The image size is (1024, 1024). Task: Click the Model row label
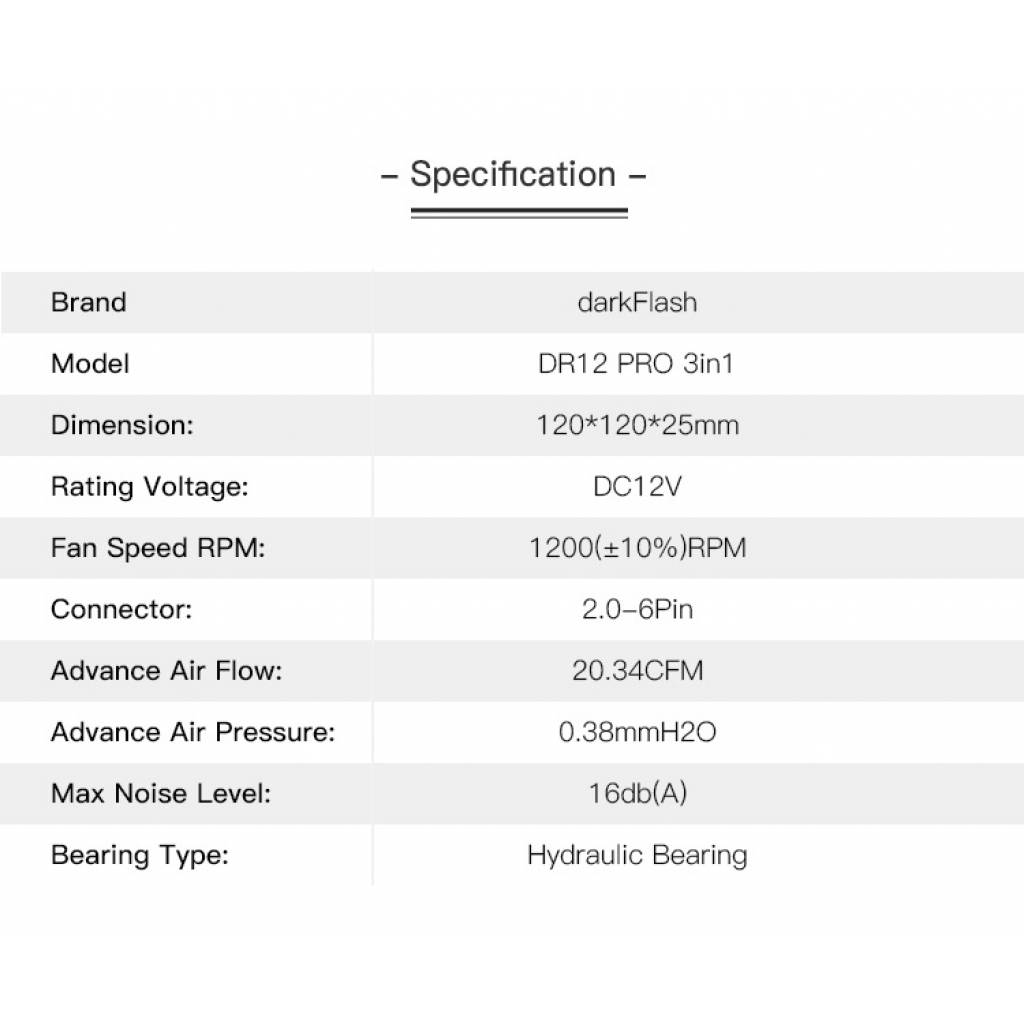pyautogui.click(x=90, y=364)
